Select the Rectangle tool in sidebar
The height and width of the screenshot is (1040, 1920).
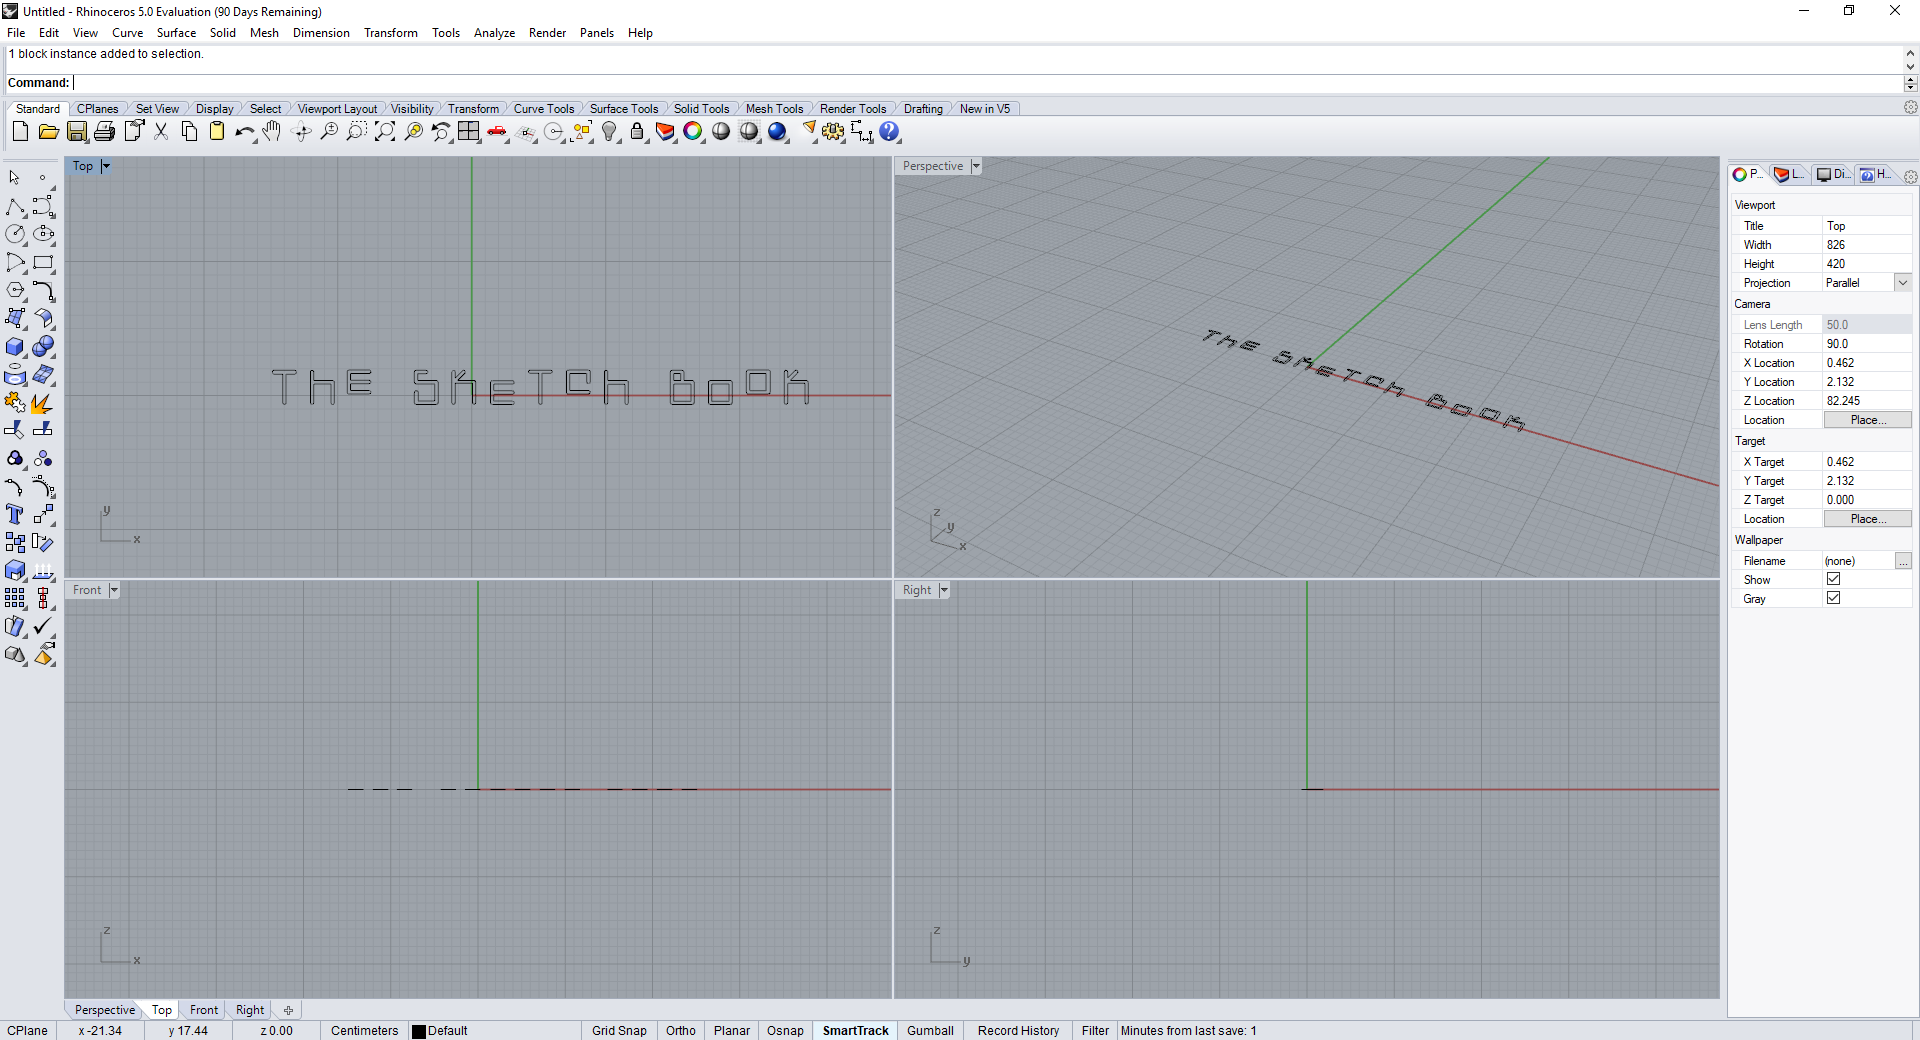click(x=43, y=262)
